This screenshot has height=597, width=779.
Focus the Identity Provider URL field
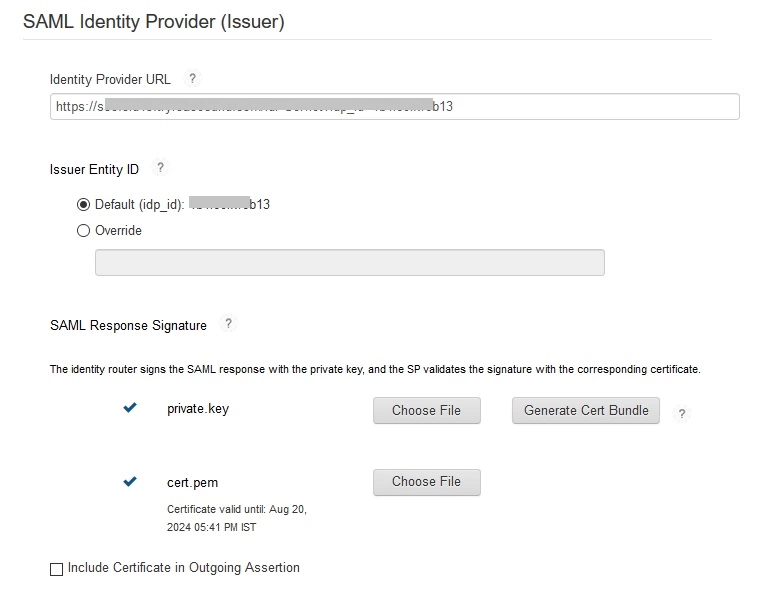click(x=394, y=106)
